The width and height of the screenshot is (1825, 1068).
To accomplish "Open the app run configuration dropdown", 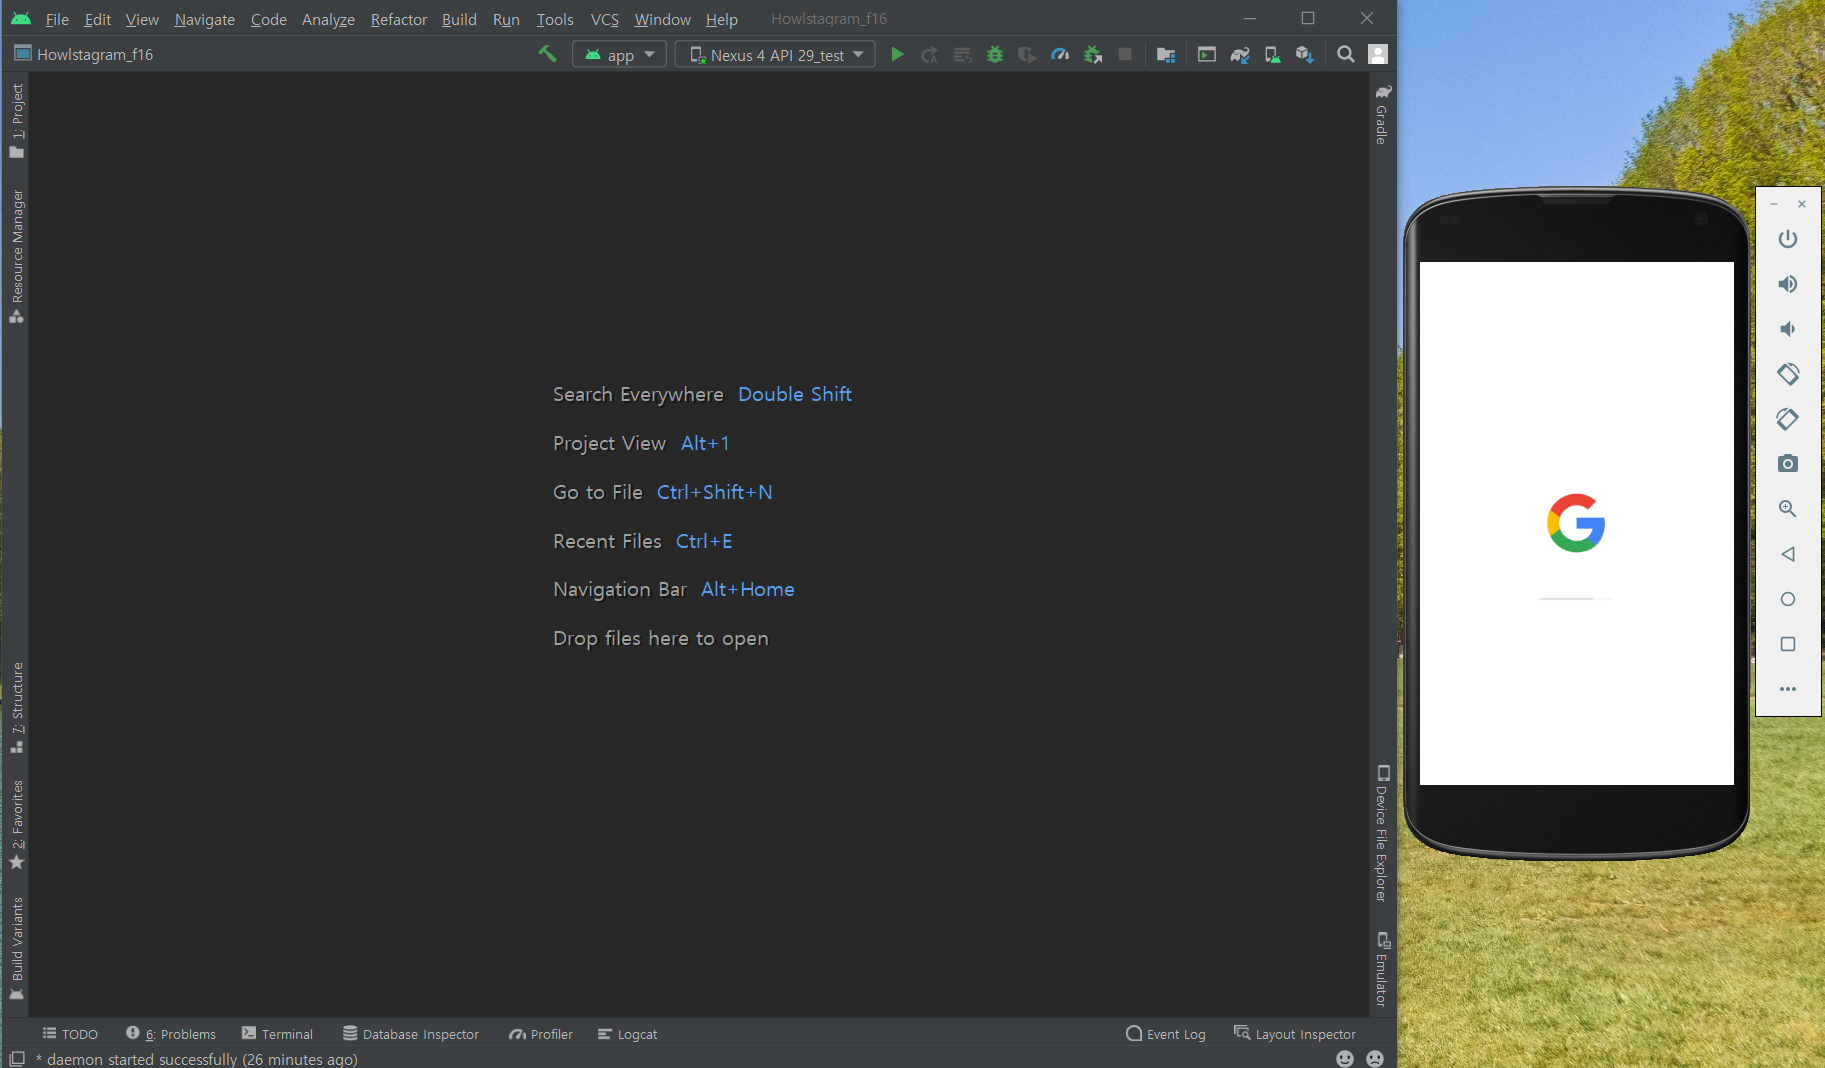I will [619, 54].
